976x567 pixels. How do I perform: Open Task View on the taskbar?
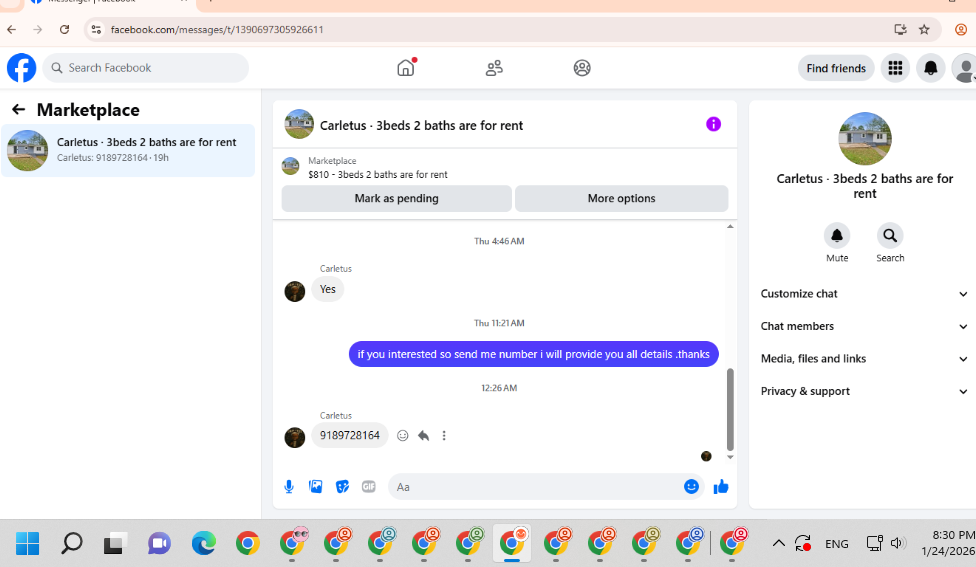click(x=115, y=543)
